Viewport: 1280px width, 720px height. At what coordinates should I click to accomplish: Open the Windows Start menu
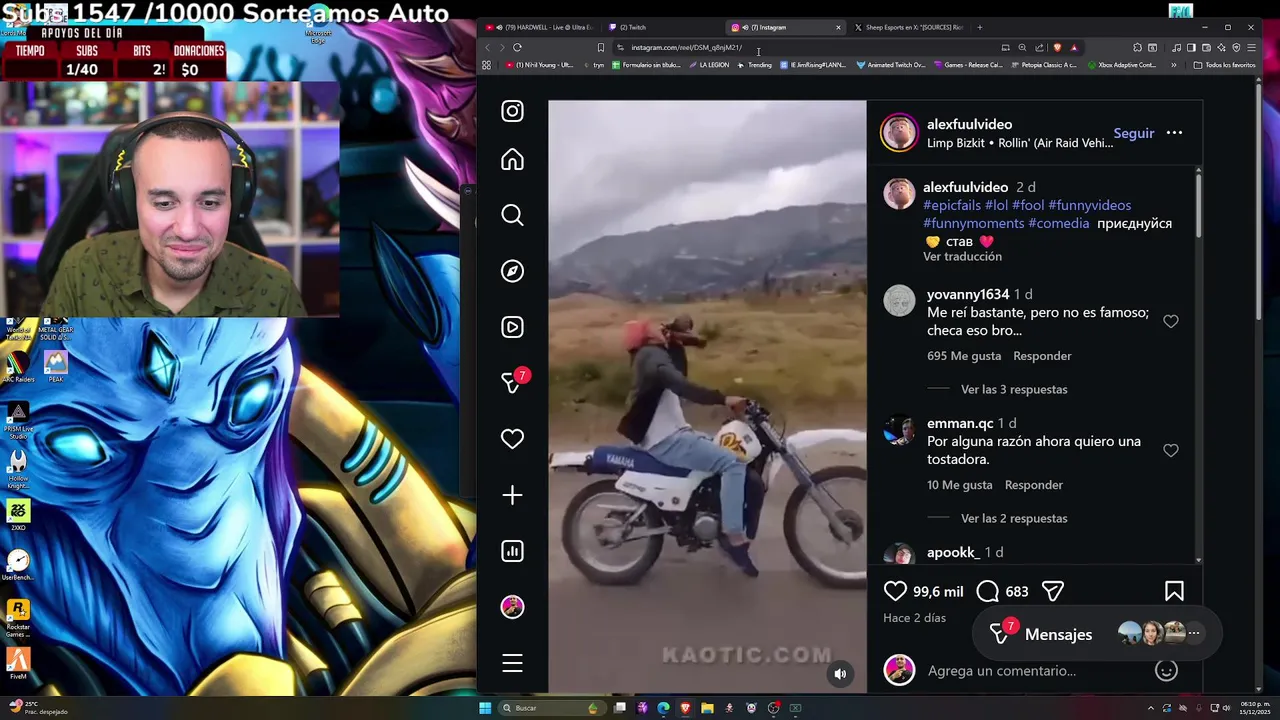click(485, 708)
